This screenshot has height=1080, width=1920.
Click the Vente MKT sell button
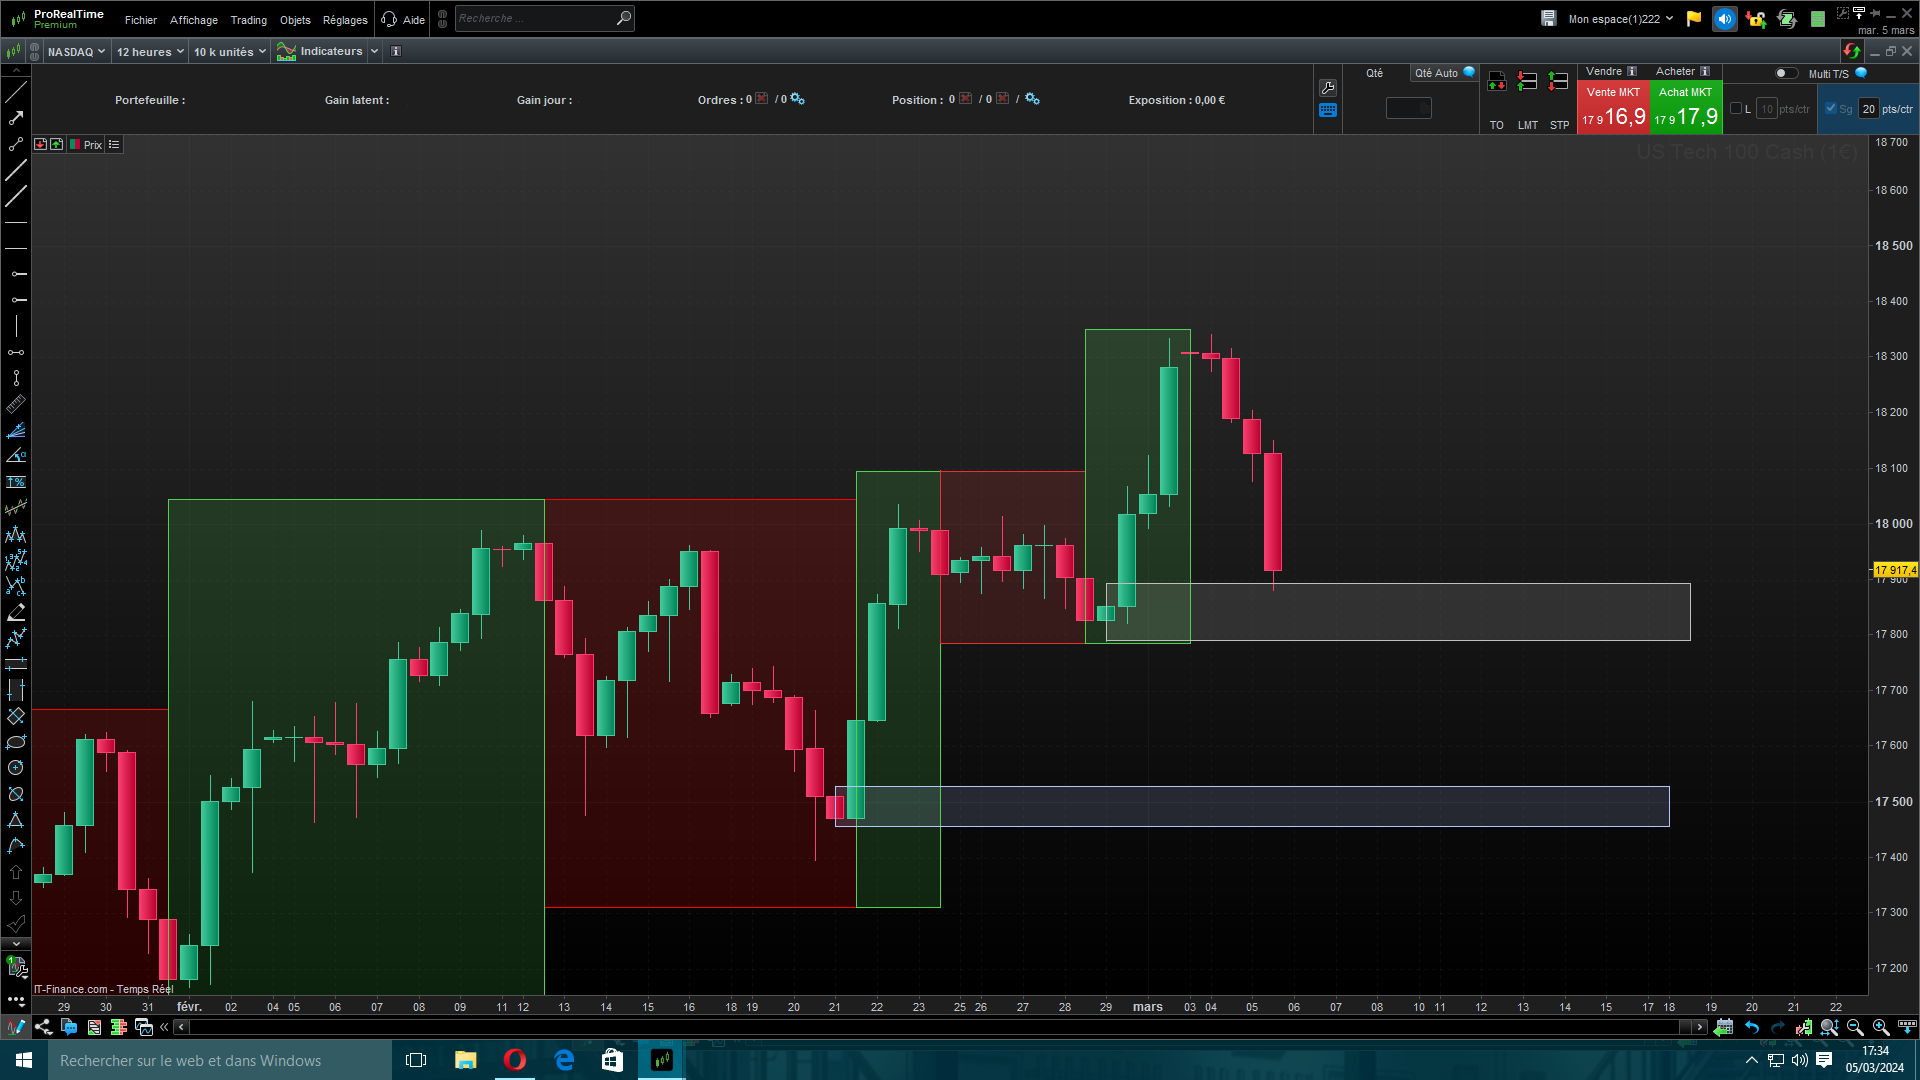pyautogui.click(x=1612, y=108)
